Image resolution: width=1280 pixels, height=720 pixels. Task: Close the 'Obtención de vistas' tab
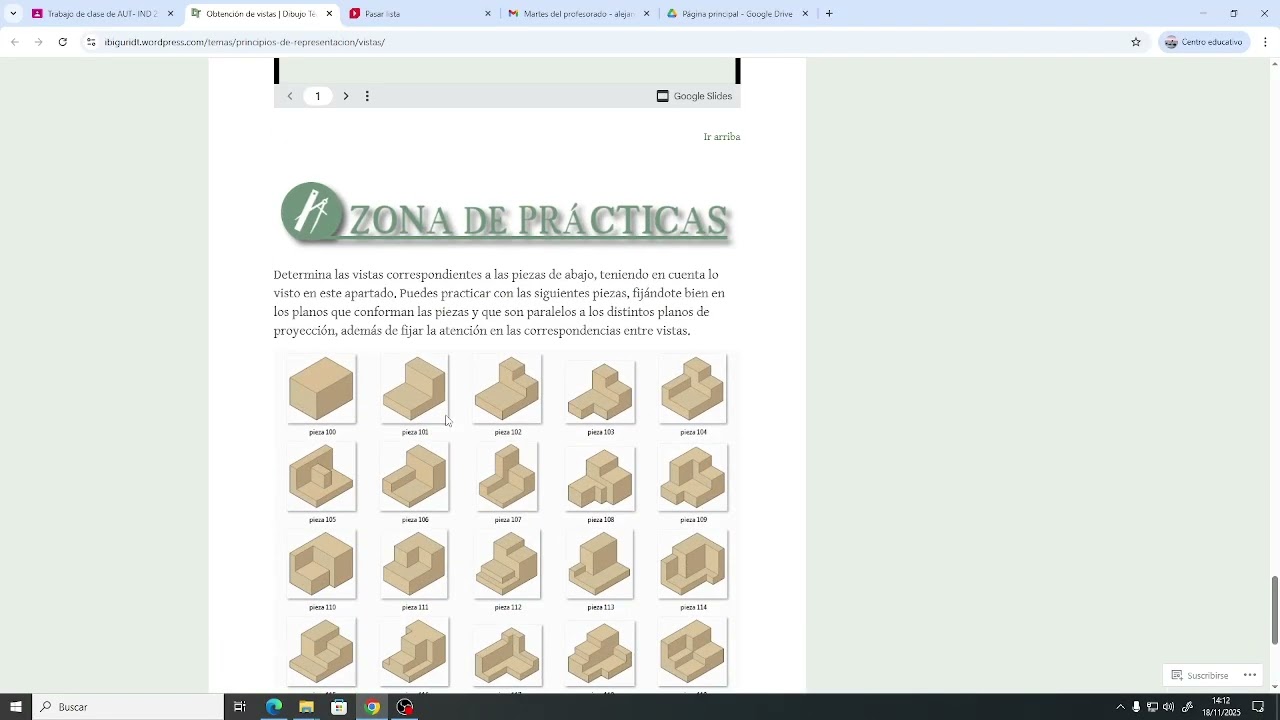click(x=329, y=14)
